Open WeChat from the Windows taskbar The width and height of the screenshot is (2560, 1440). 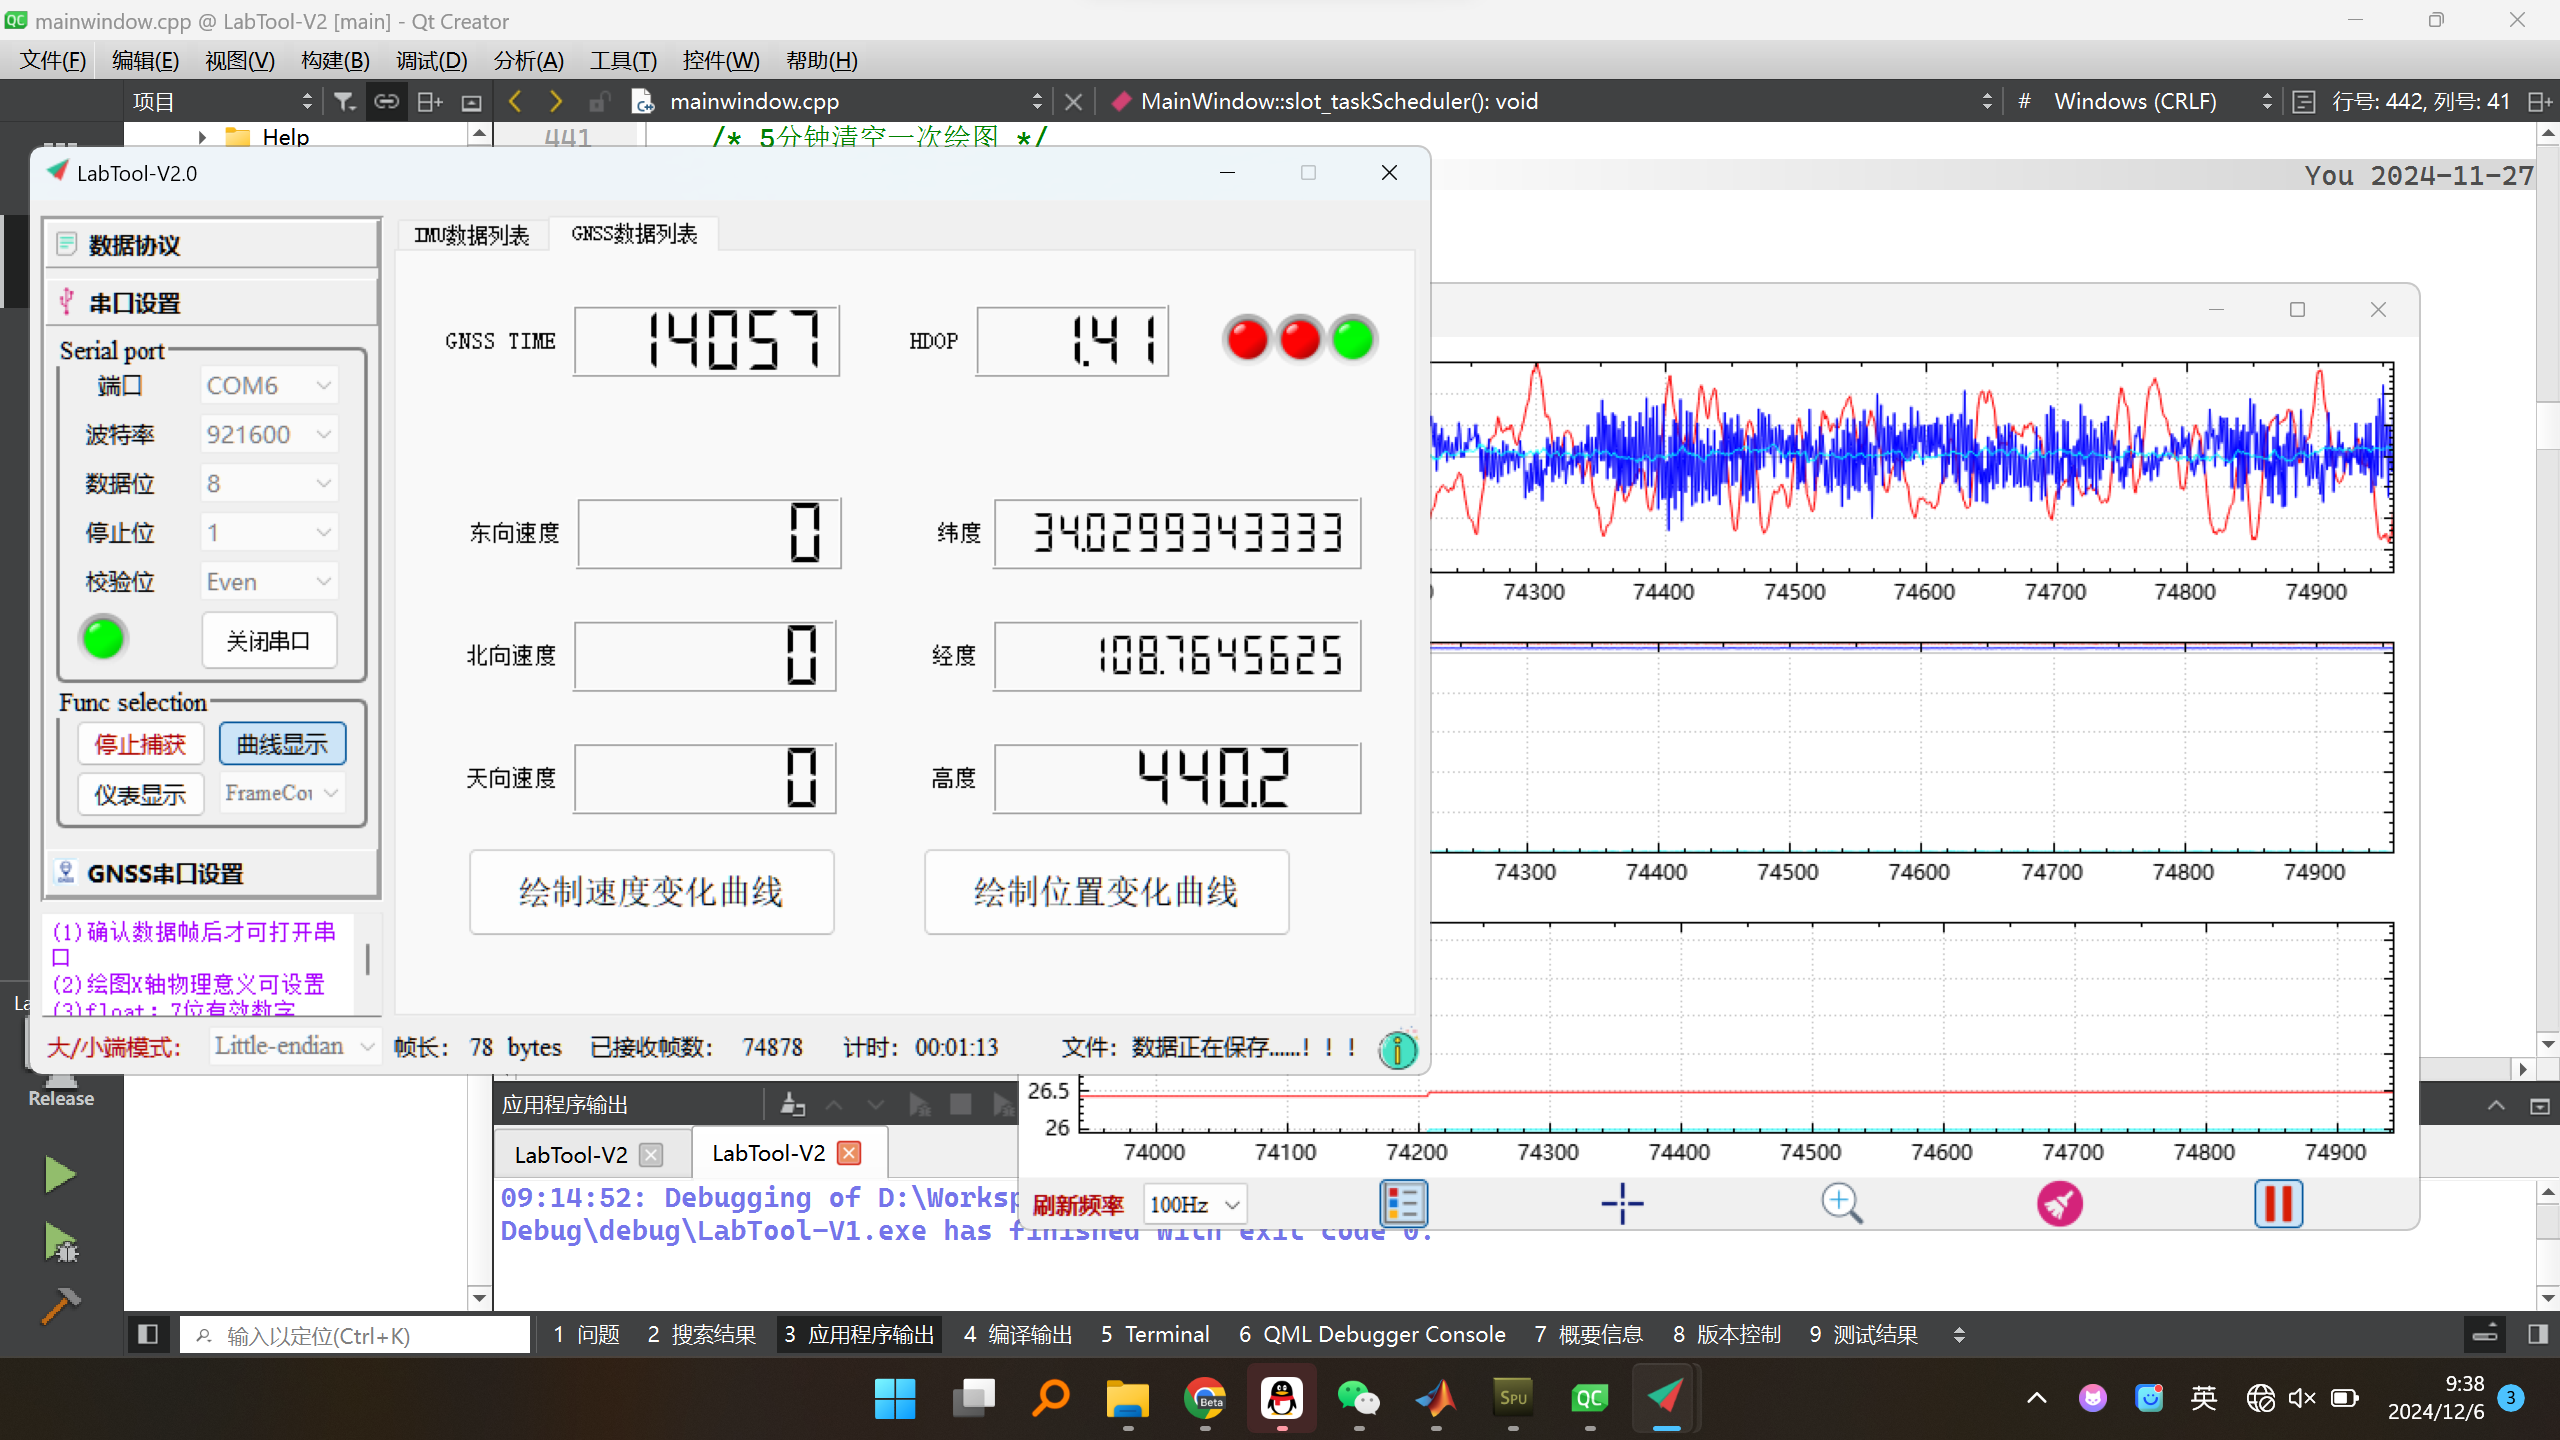tap(1359, 1398)
